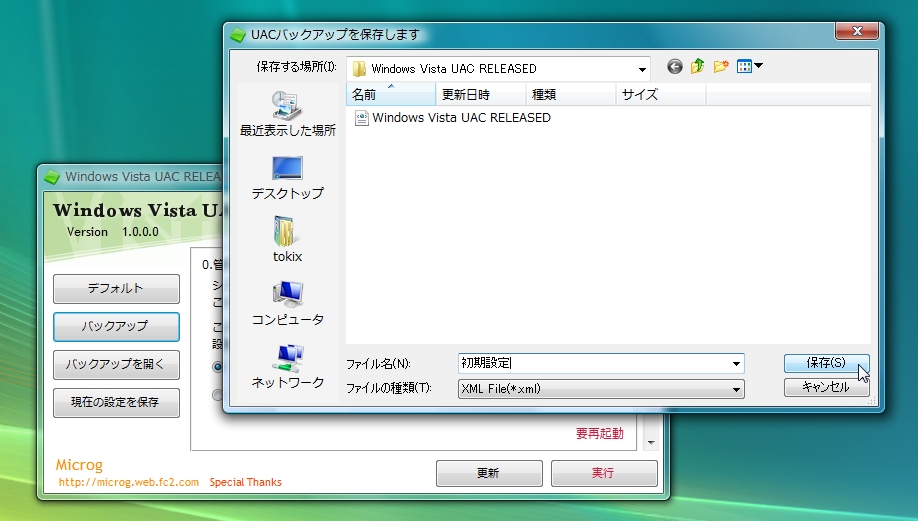Sort by 更新日時 column header
Screen dimensions: 918x521
pos(481,94)
